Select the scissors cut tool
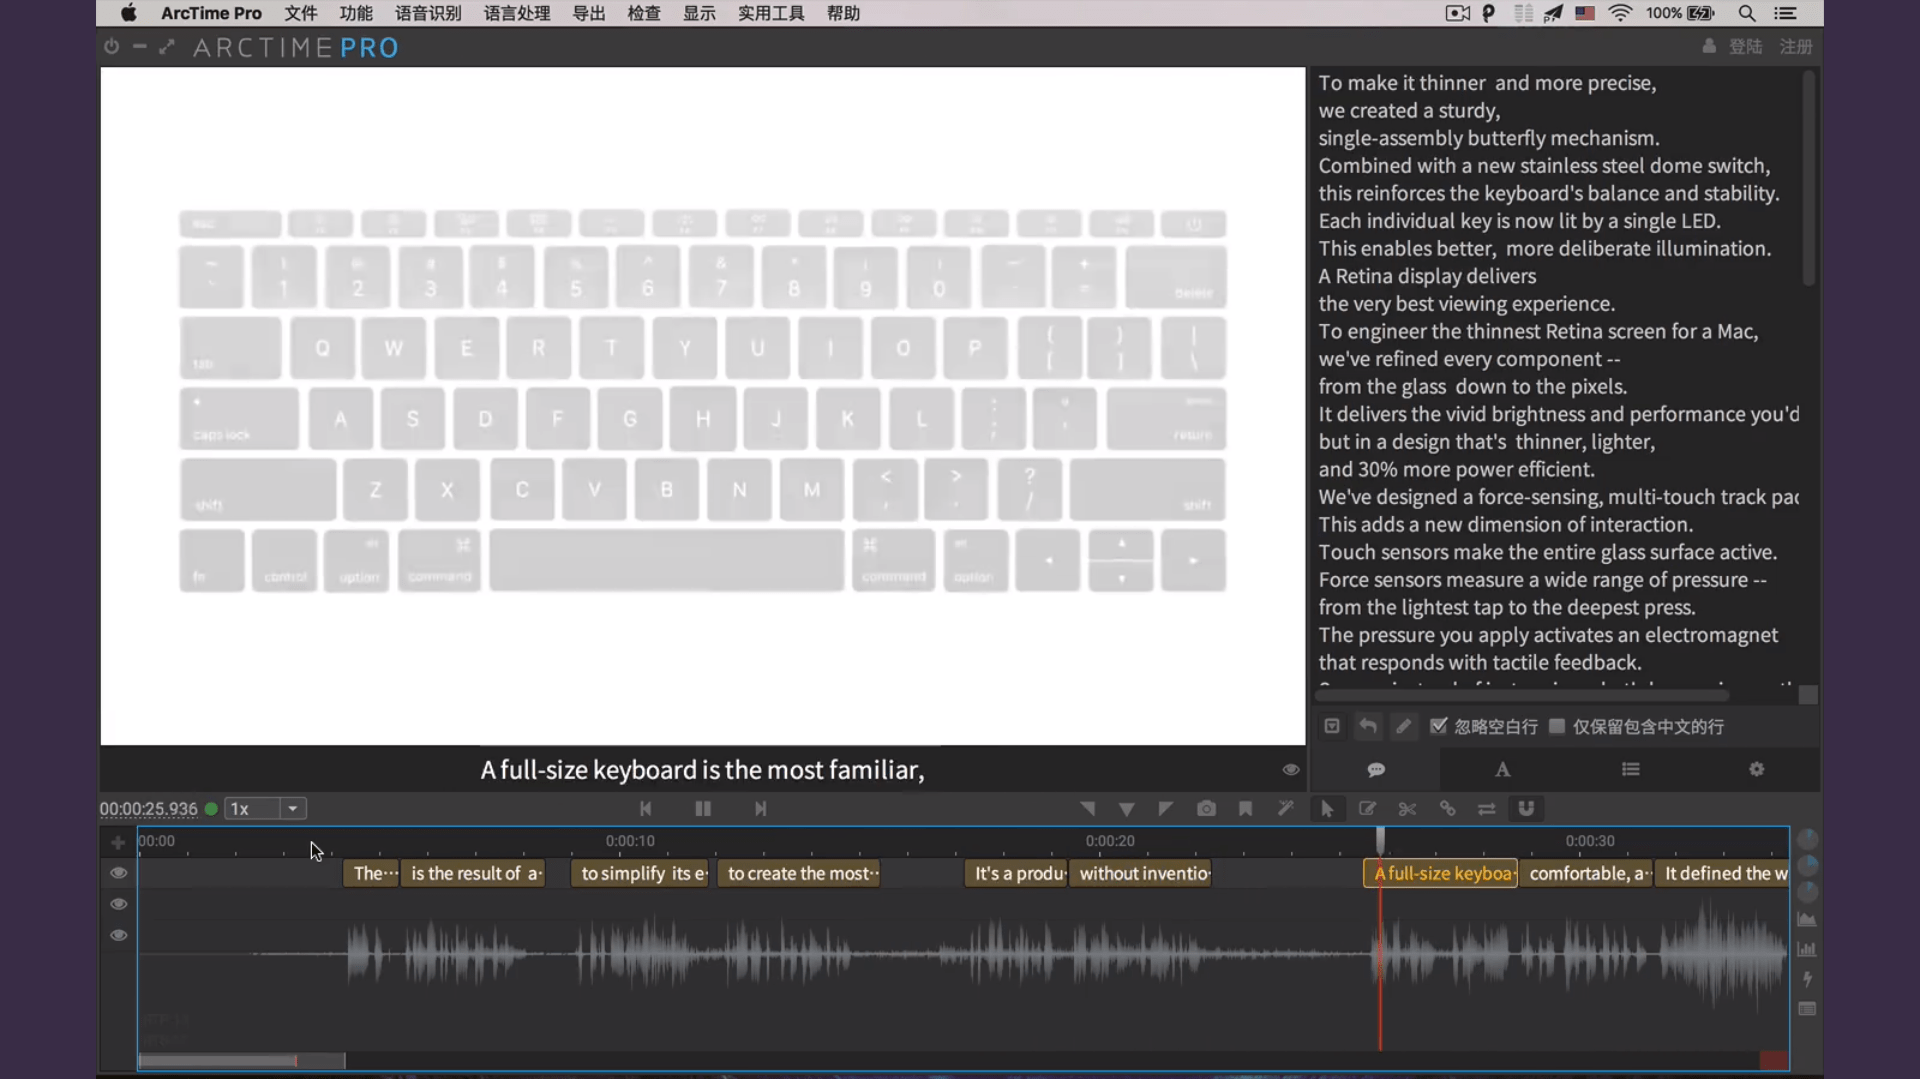 click(1407, 809)
